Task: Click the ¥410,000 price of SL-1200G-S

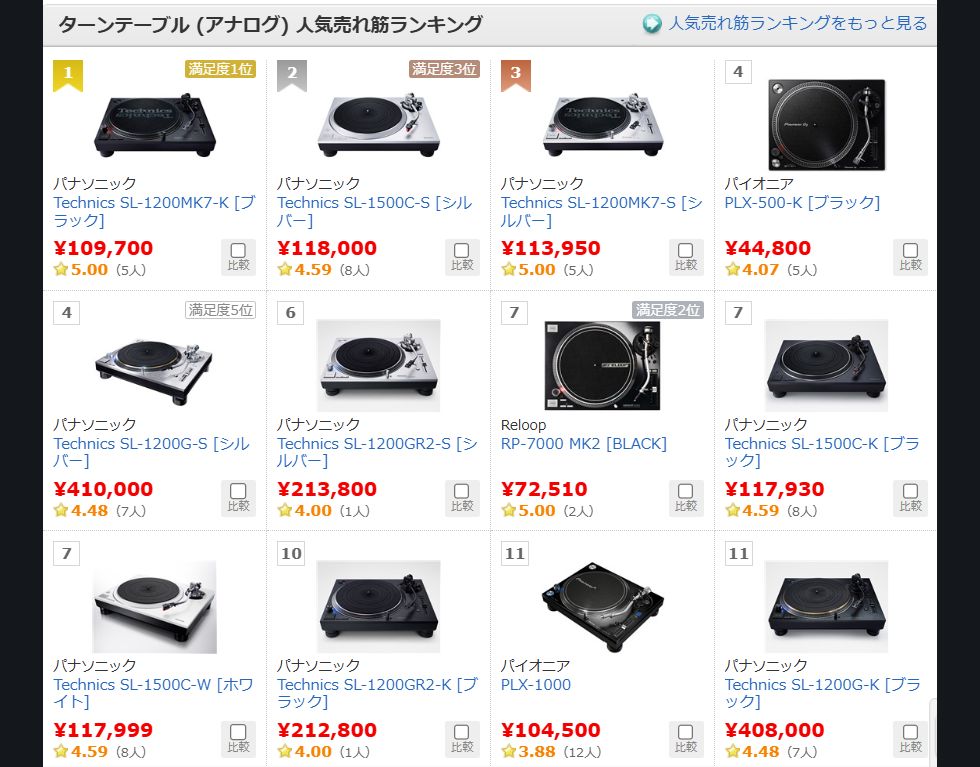Action: pos(103,489)
